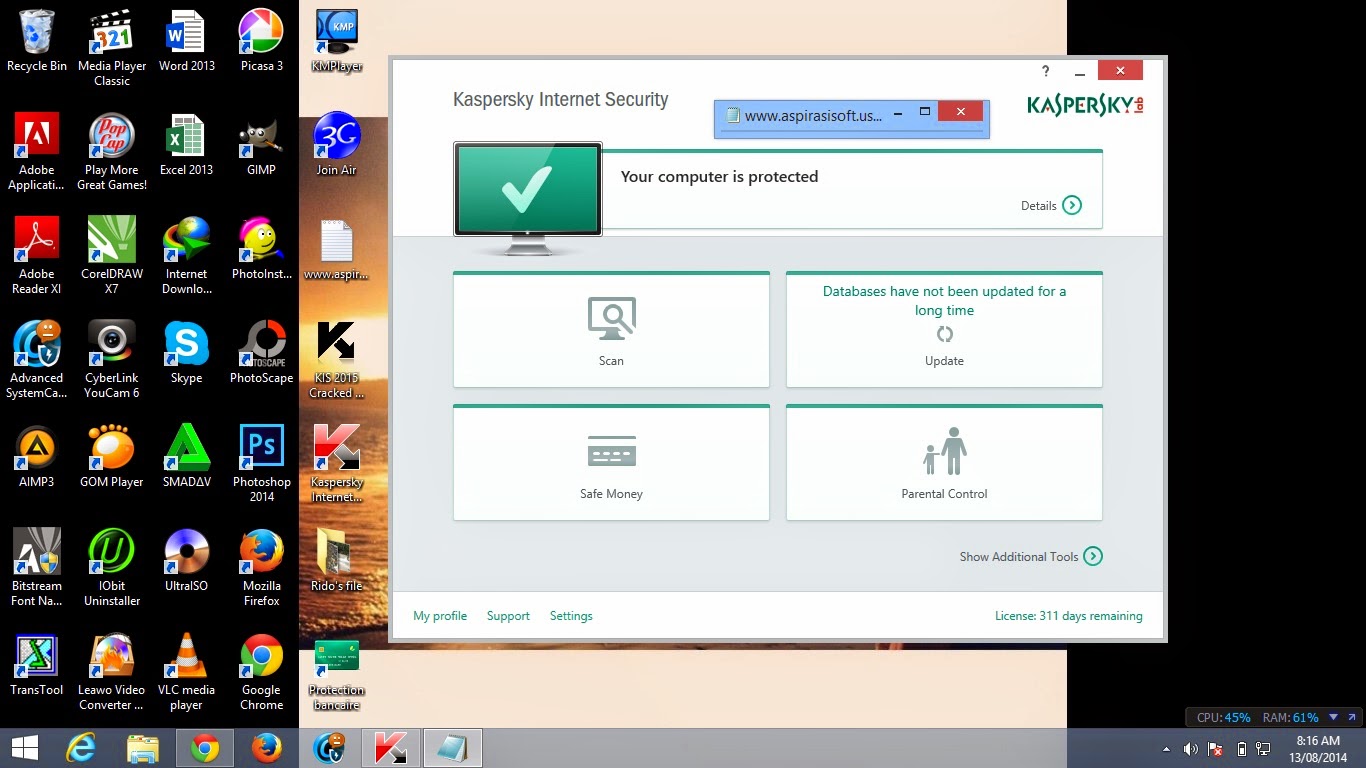Select Leawo Video Converter icon
Viewport: 1366px width, 768px height.
pos(112,671)
